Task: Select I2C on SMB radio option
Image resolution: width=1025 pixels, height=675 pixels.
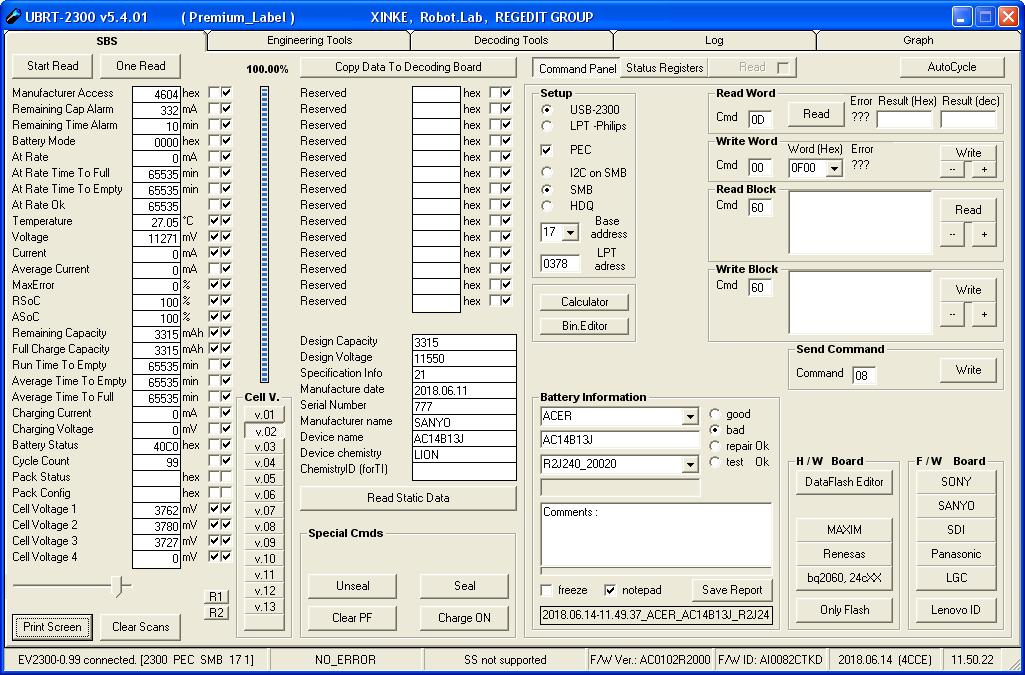Action: pyautogui.click(x=547, y=173)
